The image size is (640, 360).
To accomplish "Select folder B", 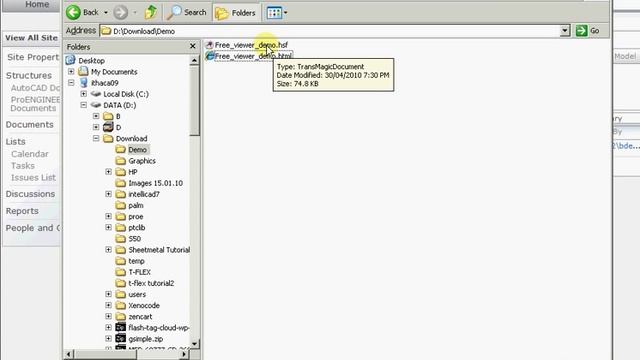I will coord(118,116).
